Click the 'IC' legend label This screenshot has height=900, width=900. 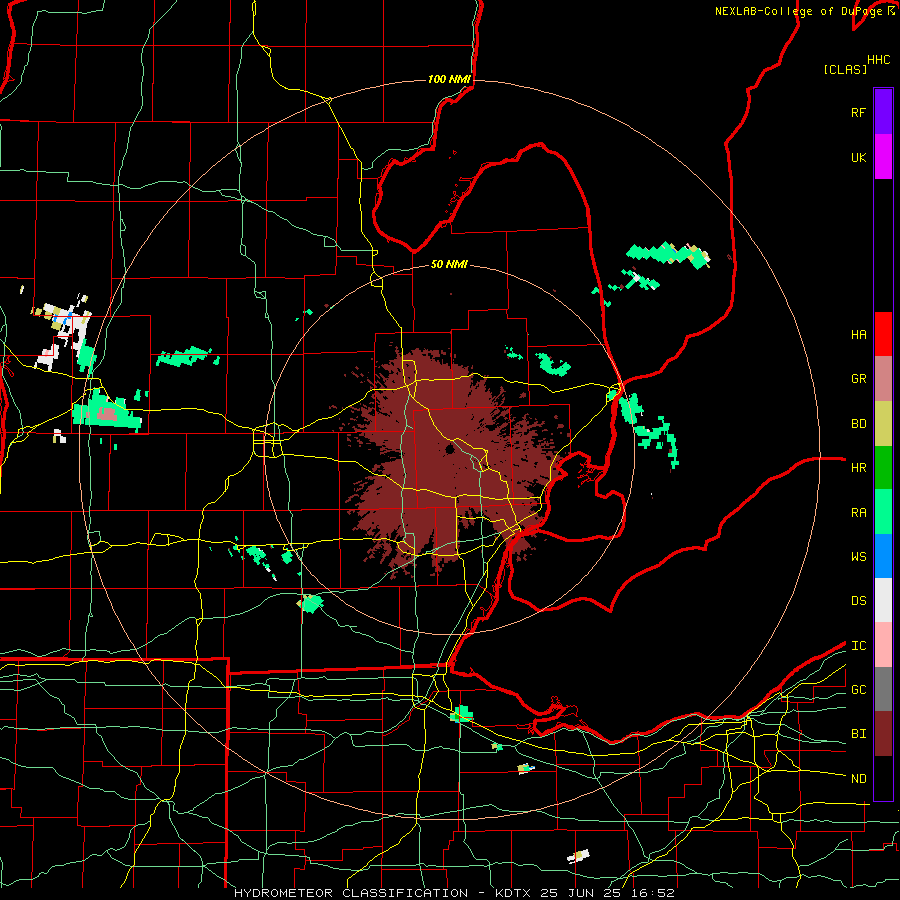click(x=858, y=646)
